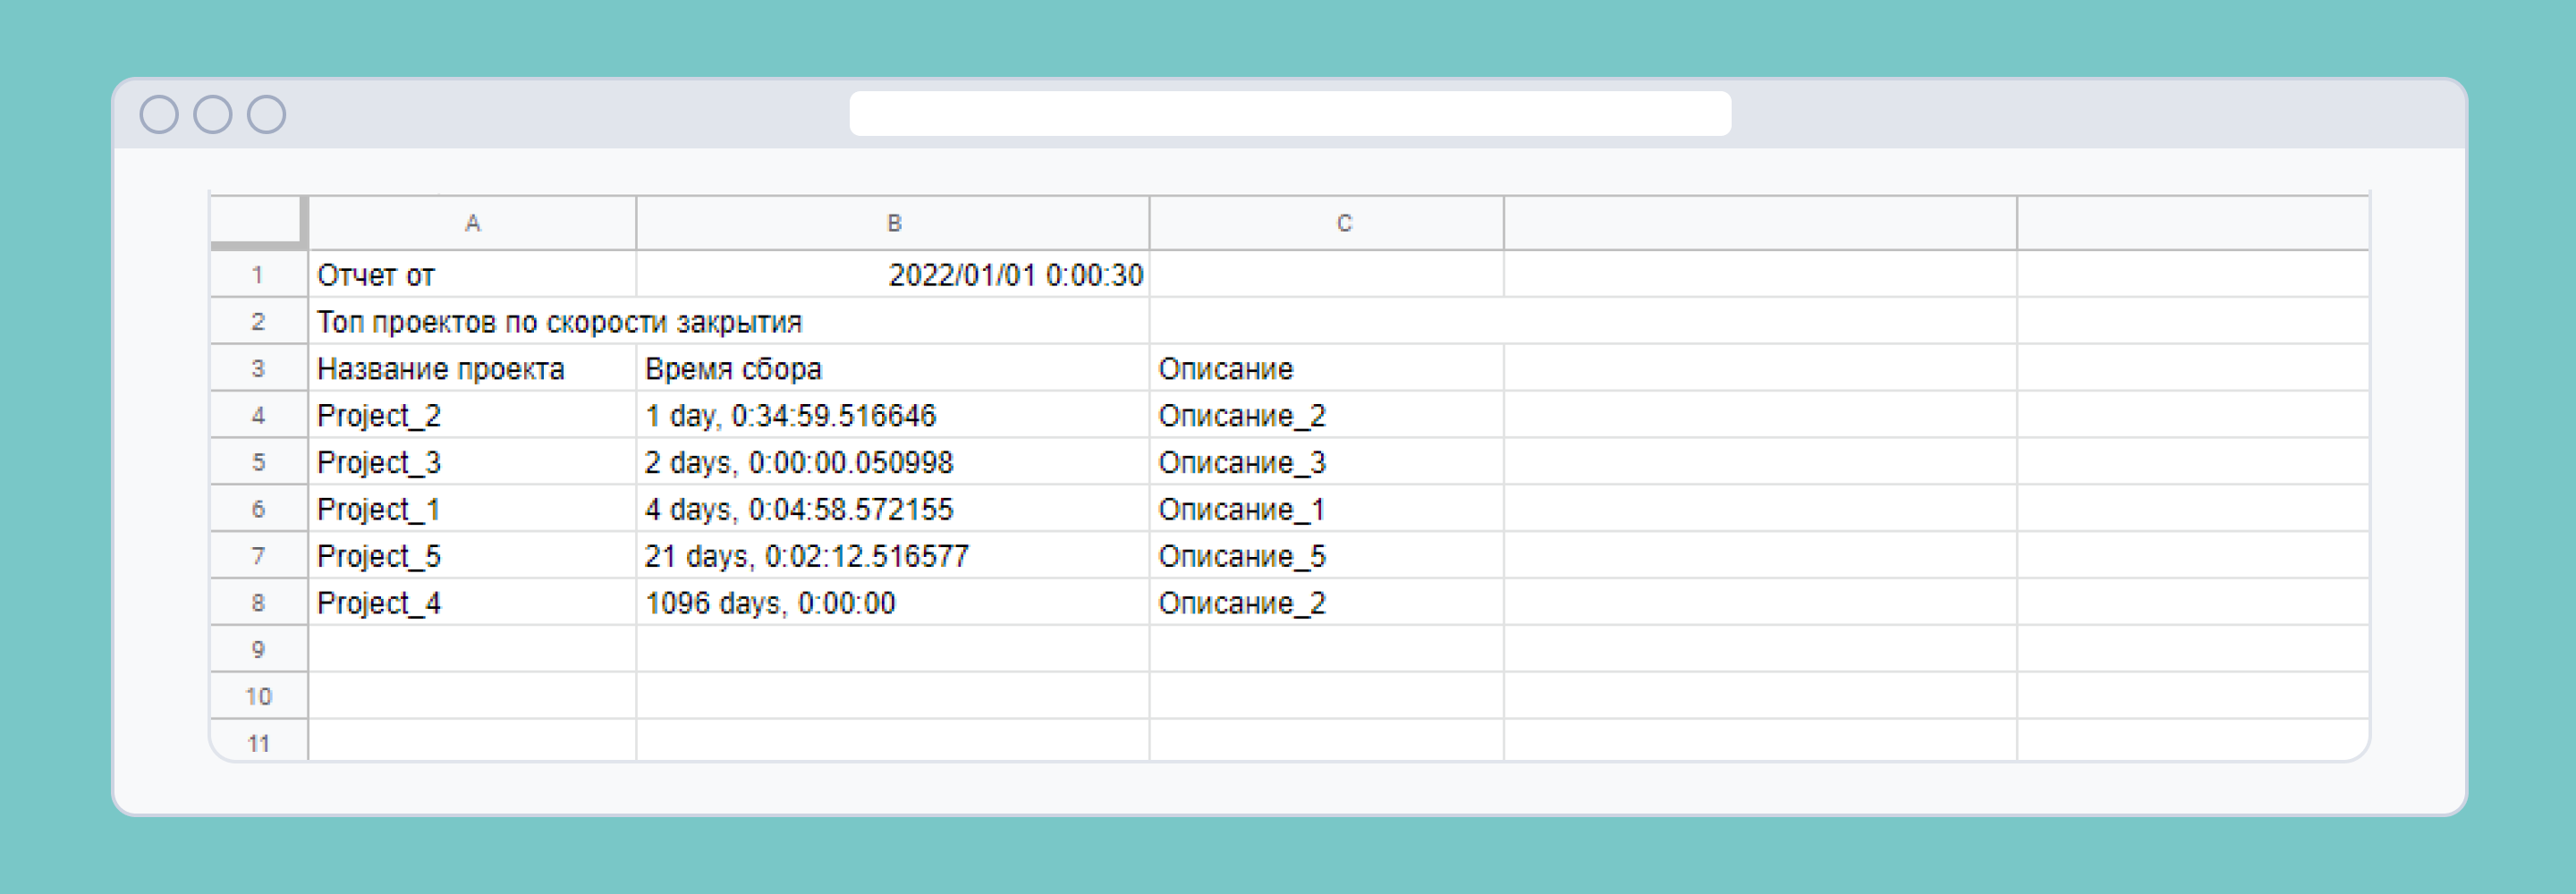
Task: Click the Project_2 cell
Action: [x=472, y=415]
